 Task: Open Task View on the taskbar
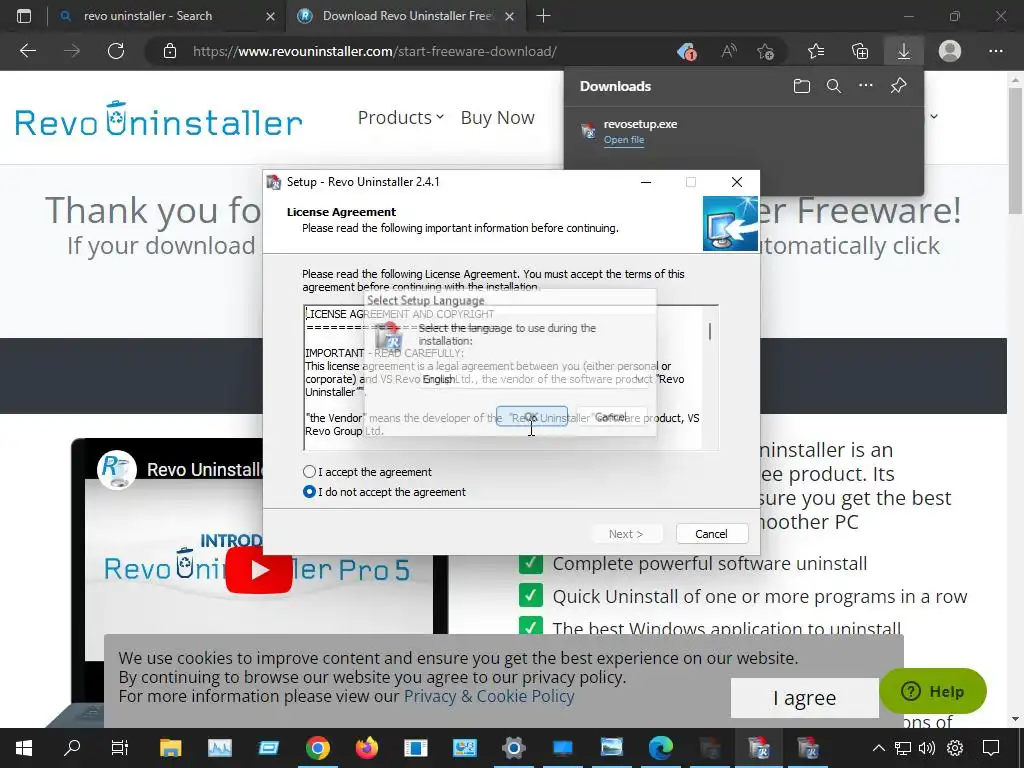click(x=120, y=748)
